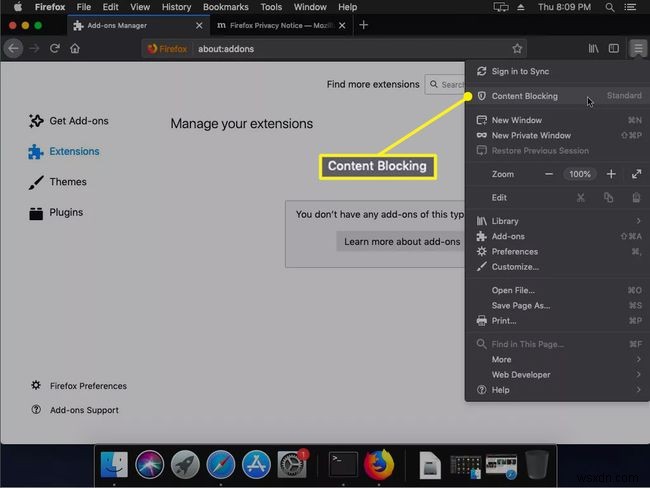Switch to the Firefox Privacy Notice tab
Viewport: 650px width, 488px height.
[282, 26]
